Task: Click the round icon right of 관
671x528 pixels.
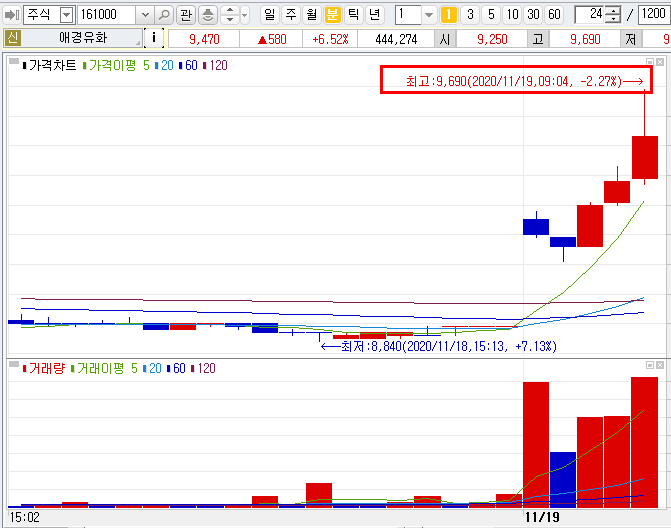Action: point(208,15)
